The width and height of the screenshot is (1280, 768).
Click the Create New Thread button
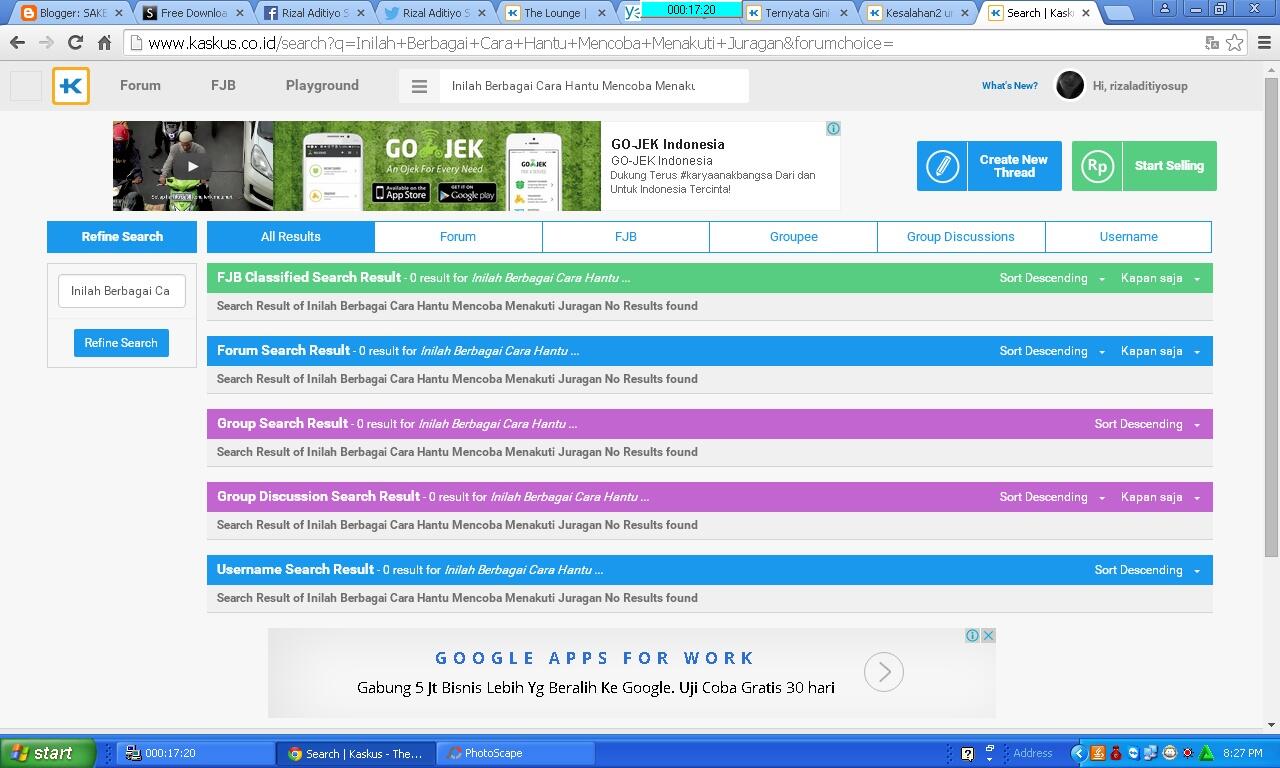click(x=989, y=166)
